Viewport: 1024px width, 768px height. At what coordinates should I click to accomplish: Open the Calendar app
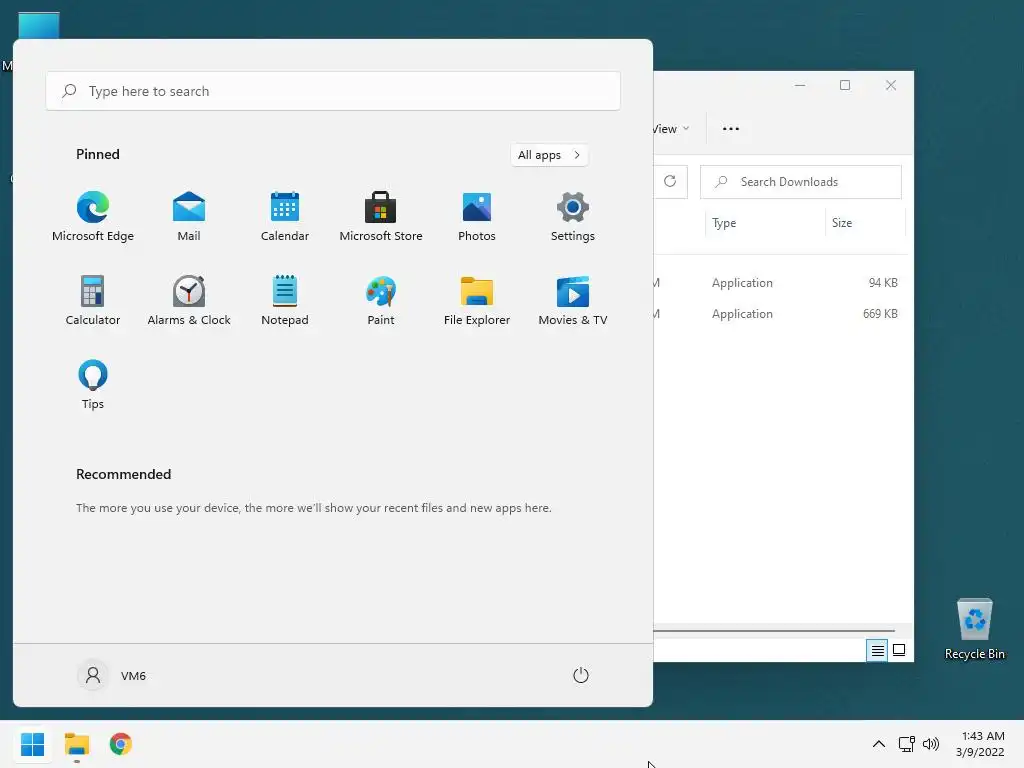(285, 217)
